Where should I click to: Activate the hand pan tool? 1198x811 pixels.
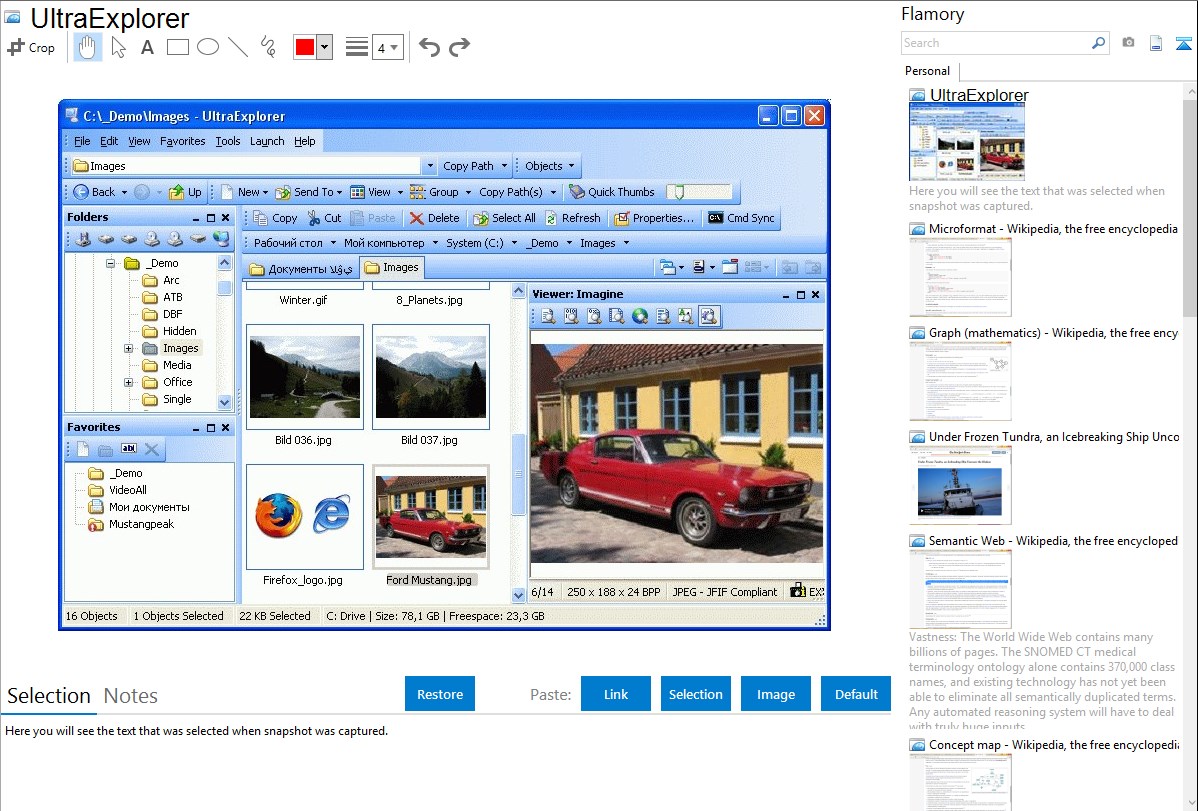(87, 47)
